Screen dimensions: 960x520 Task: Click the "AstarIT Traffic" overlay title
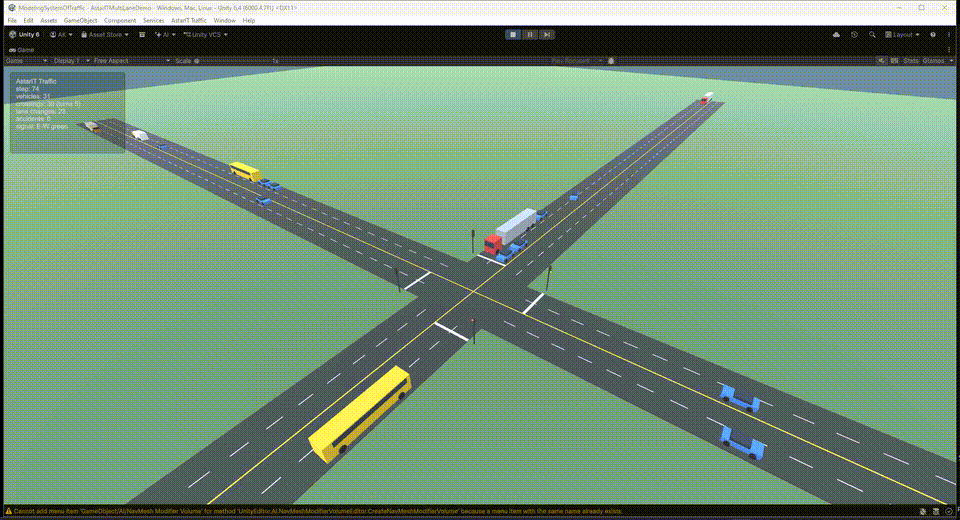[x=36, y=81]
